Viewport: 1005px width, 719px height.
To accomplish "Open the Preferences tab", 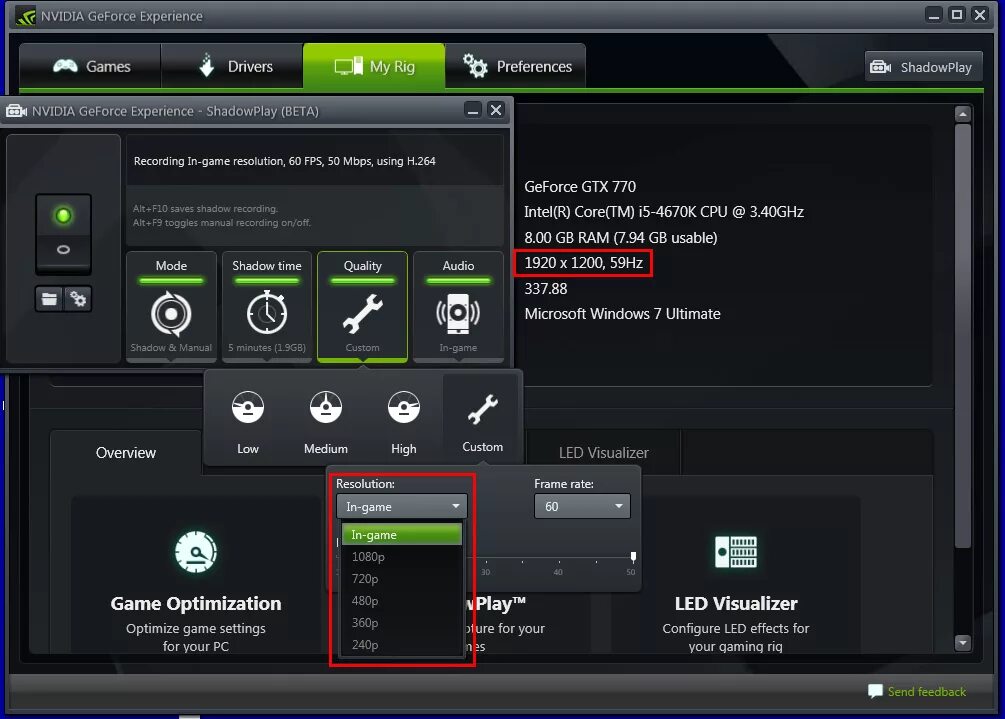I will tap(515, 66).
